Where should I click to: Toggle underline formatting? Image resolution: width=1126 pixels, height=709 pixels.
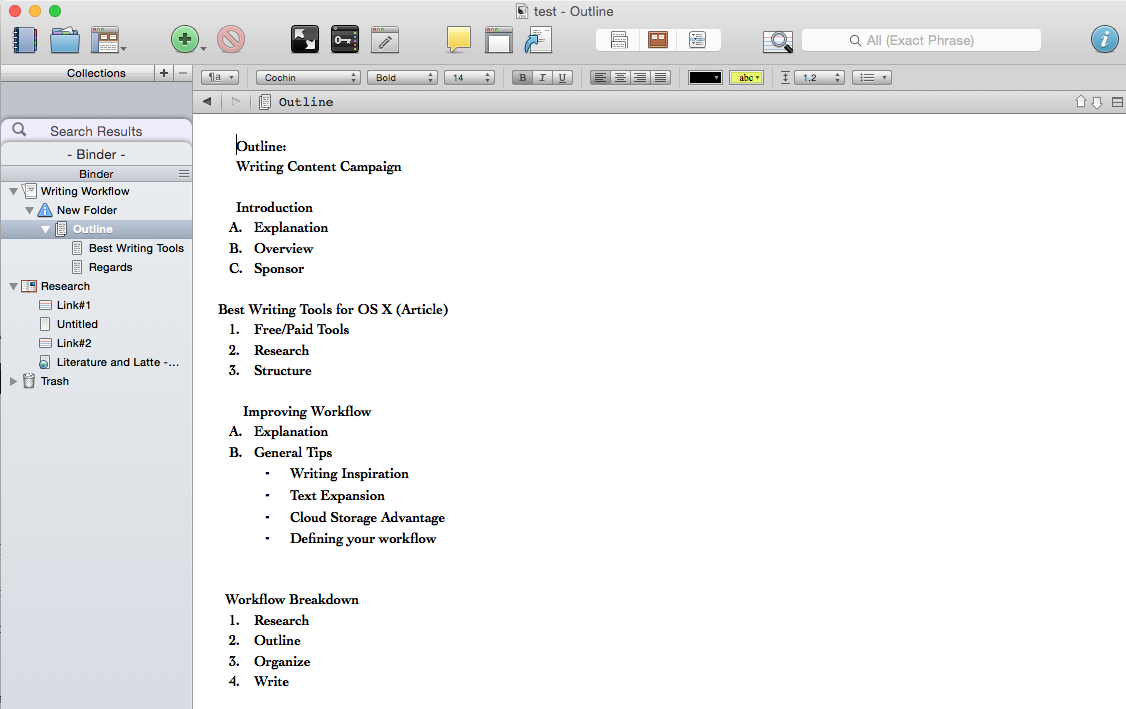(562, 78)
